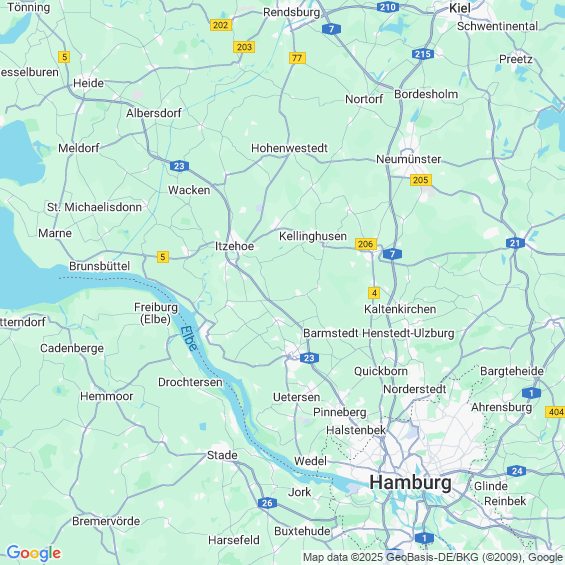Open the Map data copyright text

click(433, 557)
